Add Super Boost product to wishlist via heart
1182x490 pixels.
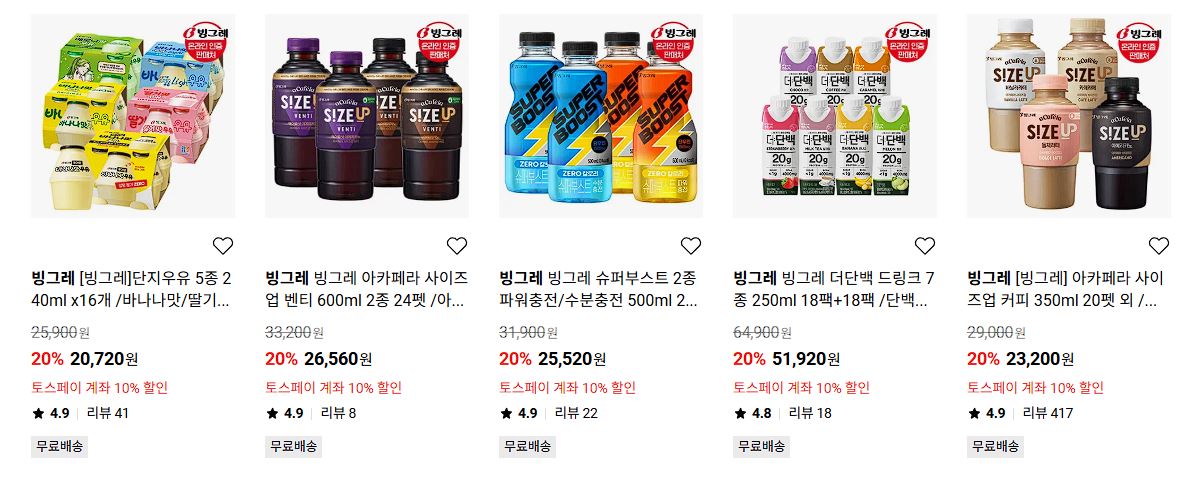pos(691,246)
